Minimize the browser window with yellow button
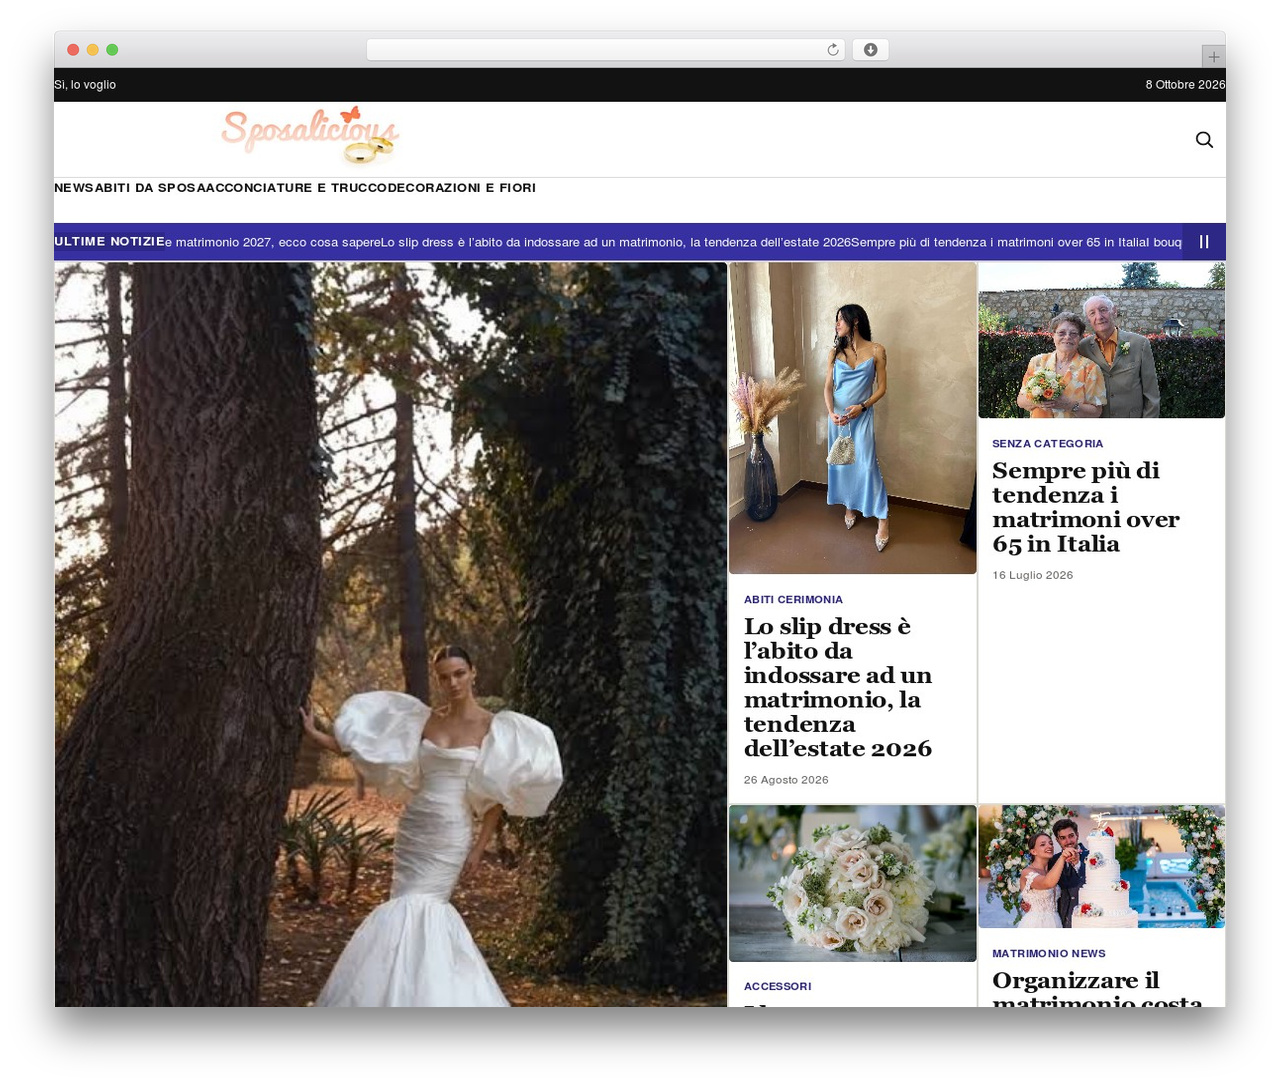 click(x=92, y=50)
